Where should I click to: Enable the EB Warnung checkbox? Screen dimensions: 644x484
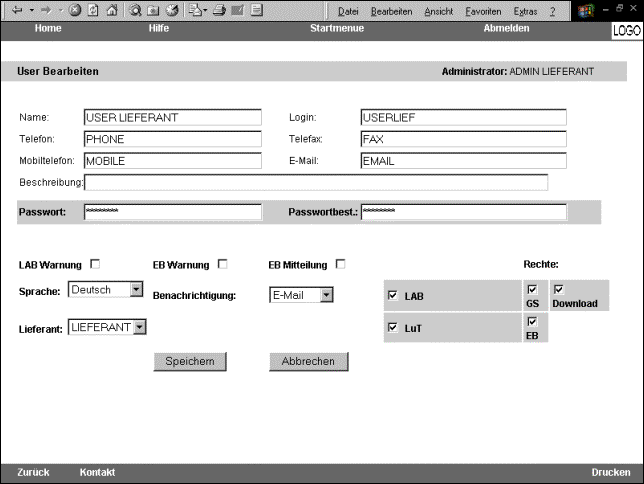point(223,264)
